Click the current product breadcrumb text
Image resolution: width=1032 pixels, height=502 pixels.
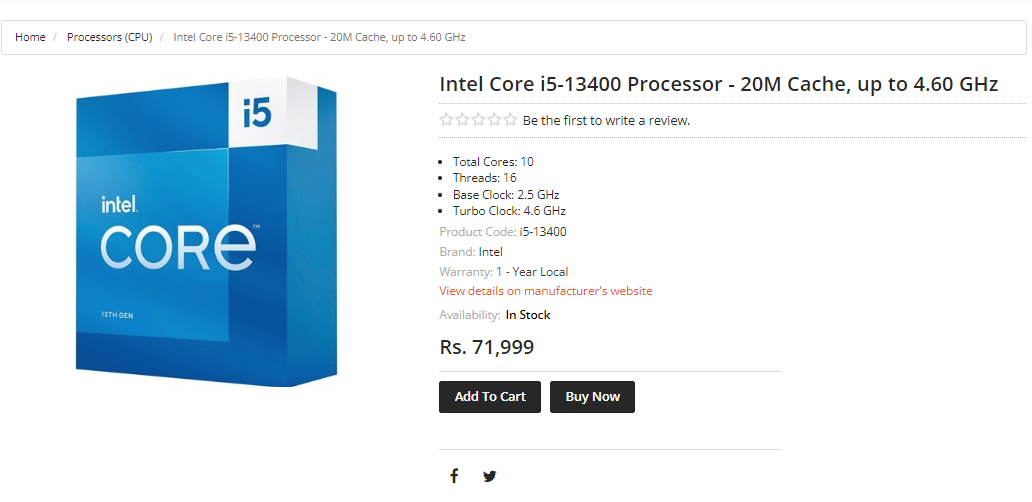tap(319, 37)
